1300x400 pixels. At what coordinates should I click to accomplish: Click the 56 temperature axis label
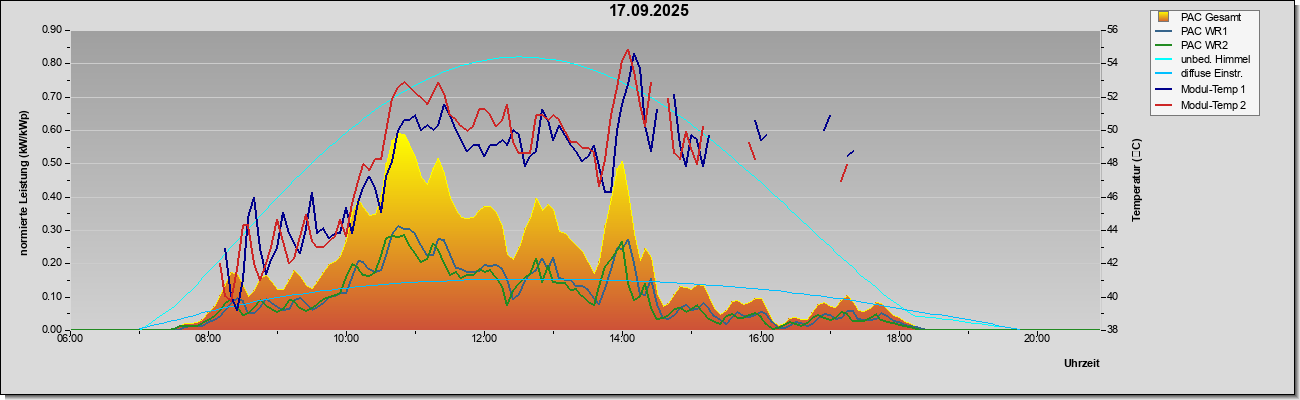(1113, 30)
